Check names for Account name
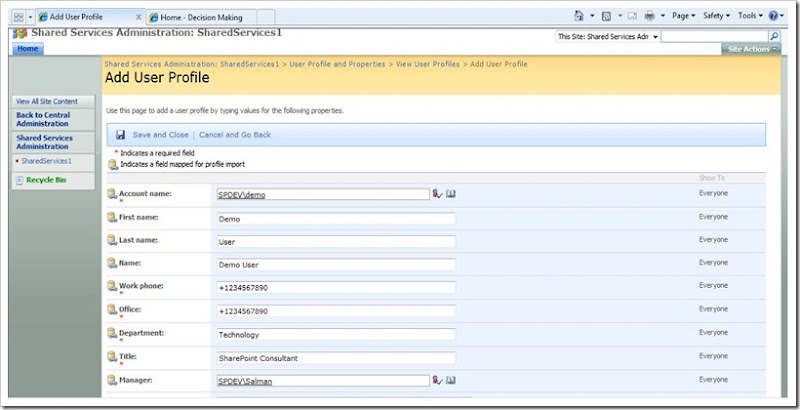This screenshot has height=410, width=800. (437, 194)
